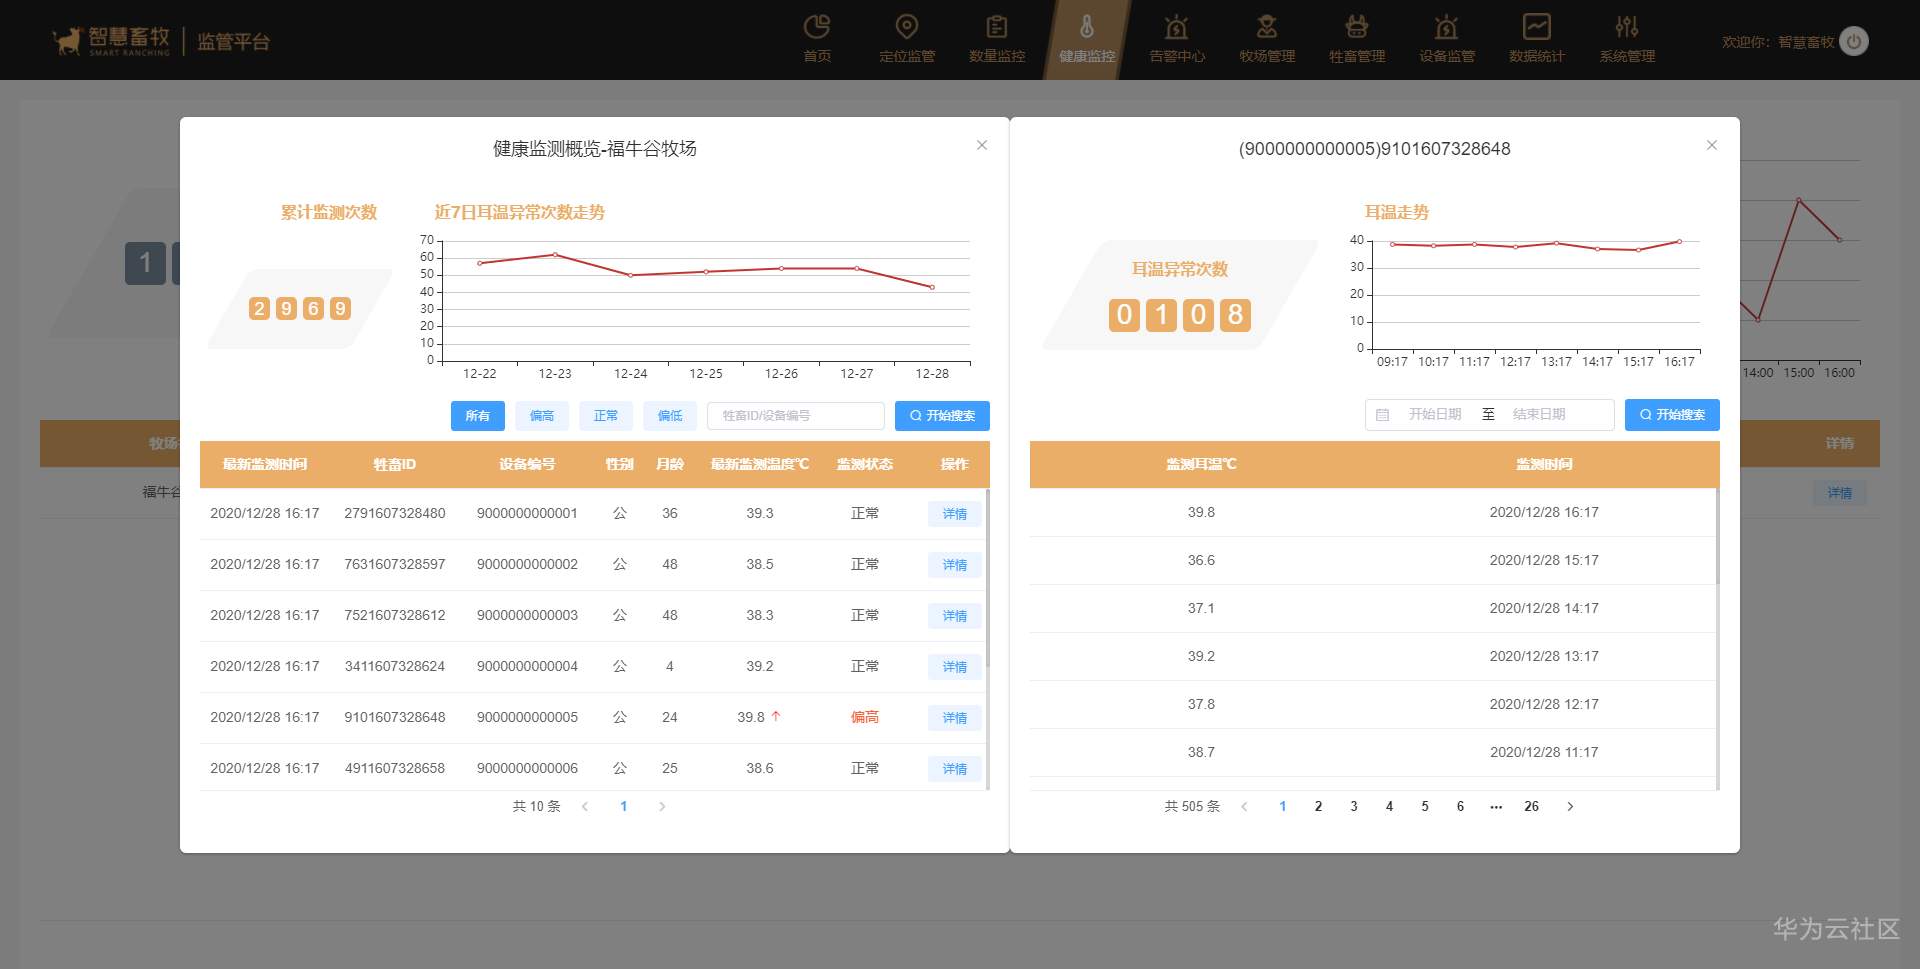Click the calendar icon in date range
Image resolution: width=1920 pixels, height=969 pixels.
(1383, 414)
